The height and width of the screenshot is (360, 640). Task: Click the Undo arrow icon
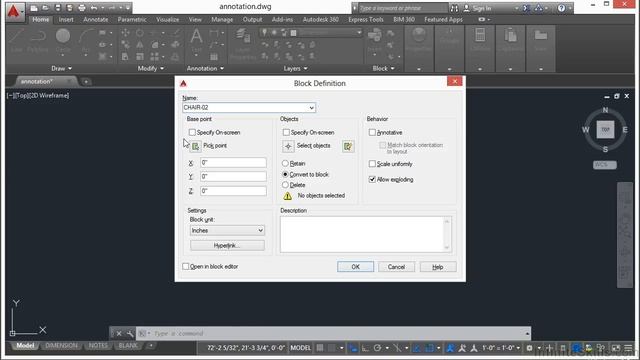(94, 8)
